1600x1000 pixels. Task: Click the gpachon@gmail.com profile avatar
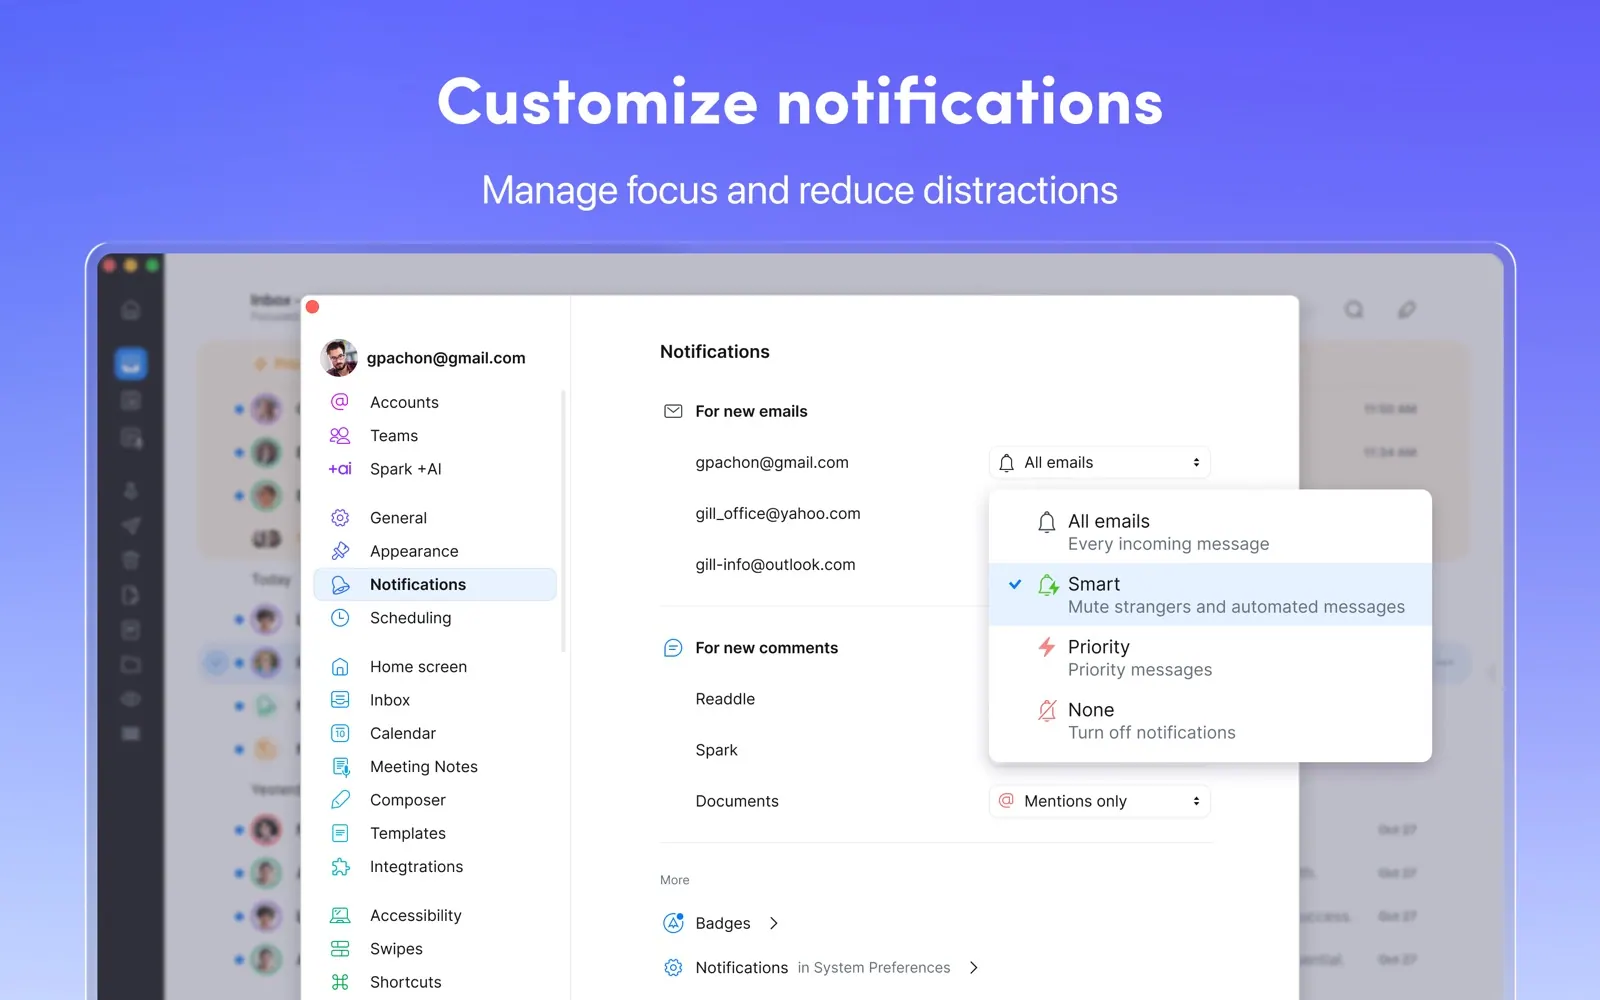(339, 357)
